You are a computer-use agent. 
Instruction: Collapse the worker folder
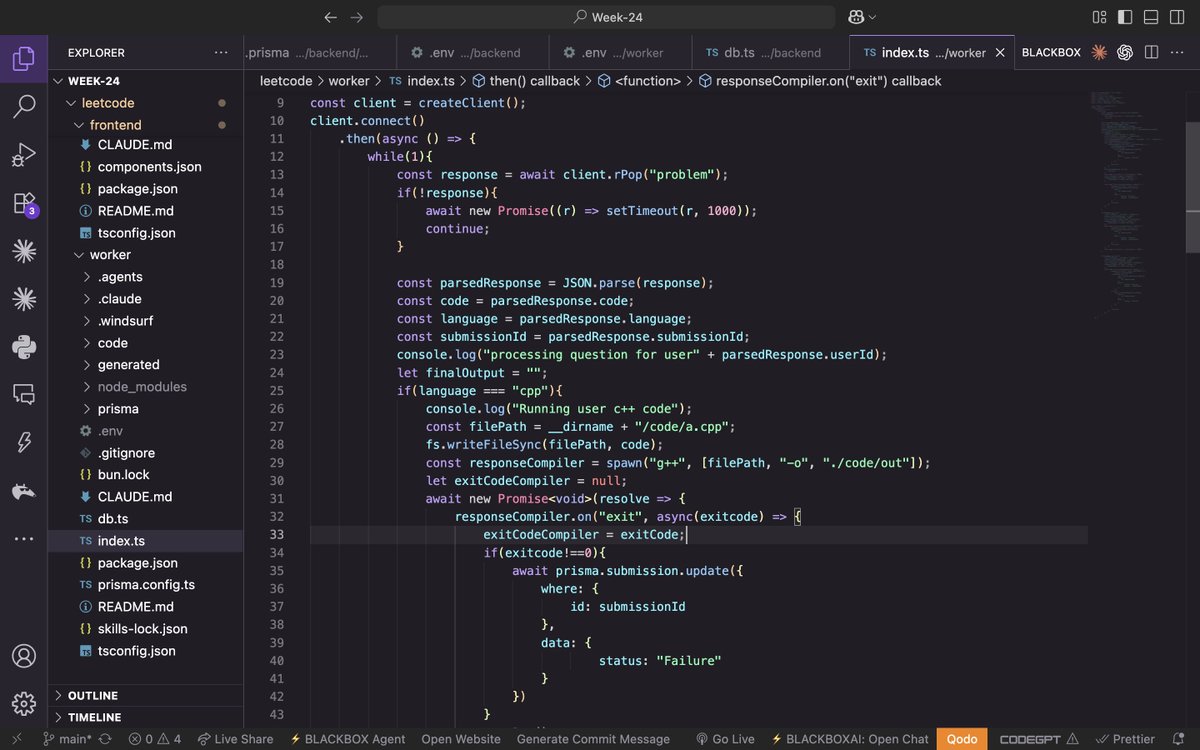pos(146,255)
